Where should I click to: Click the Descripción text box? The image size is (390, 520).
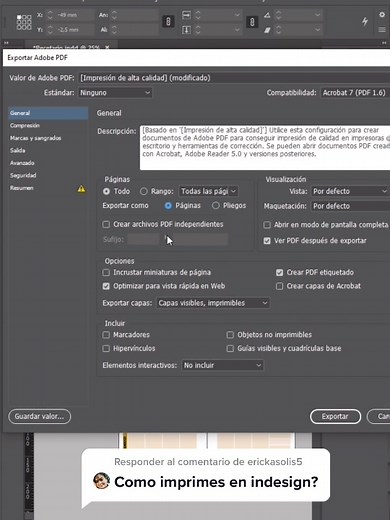[x=265, y=148]
